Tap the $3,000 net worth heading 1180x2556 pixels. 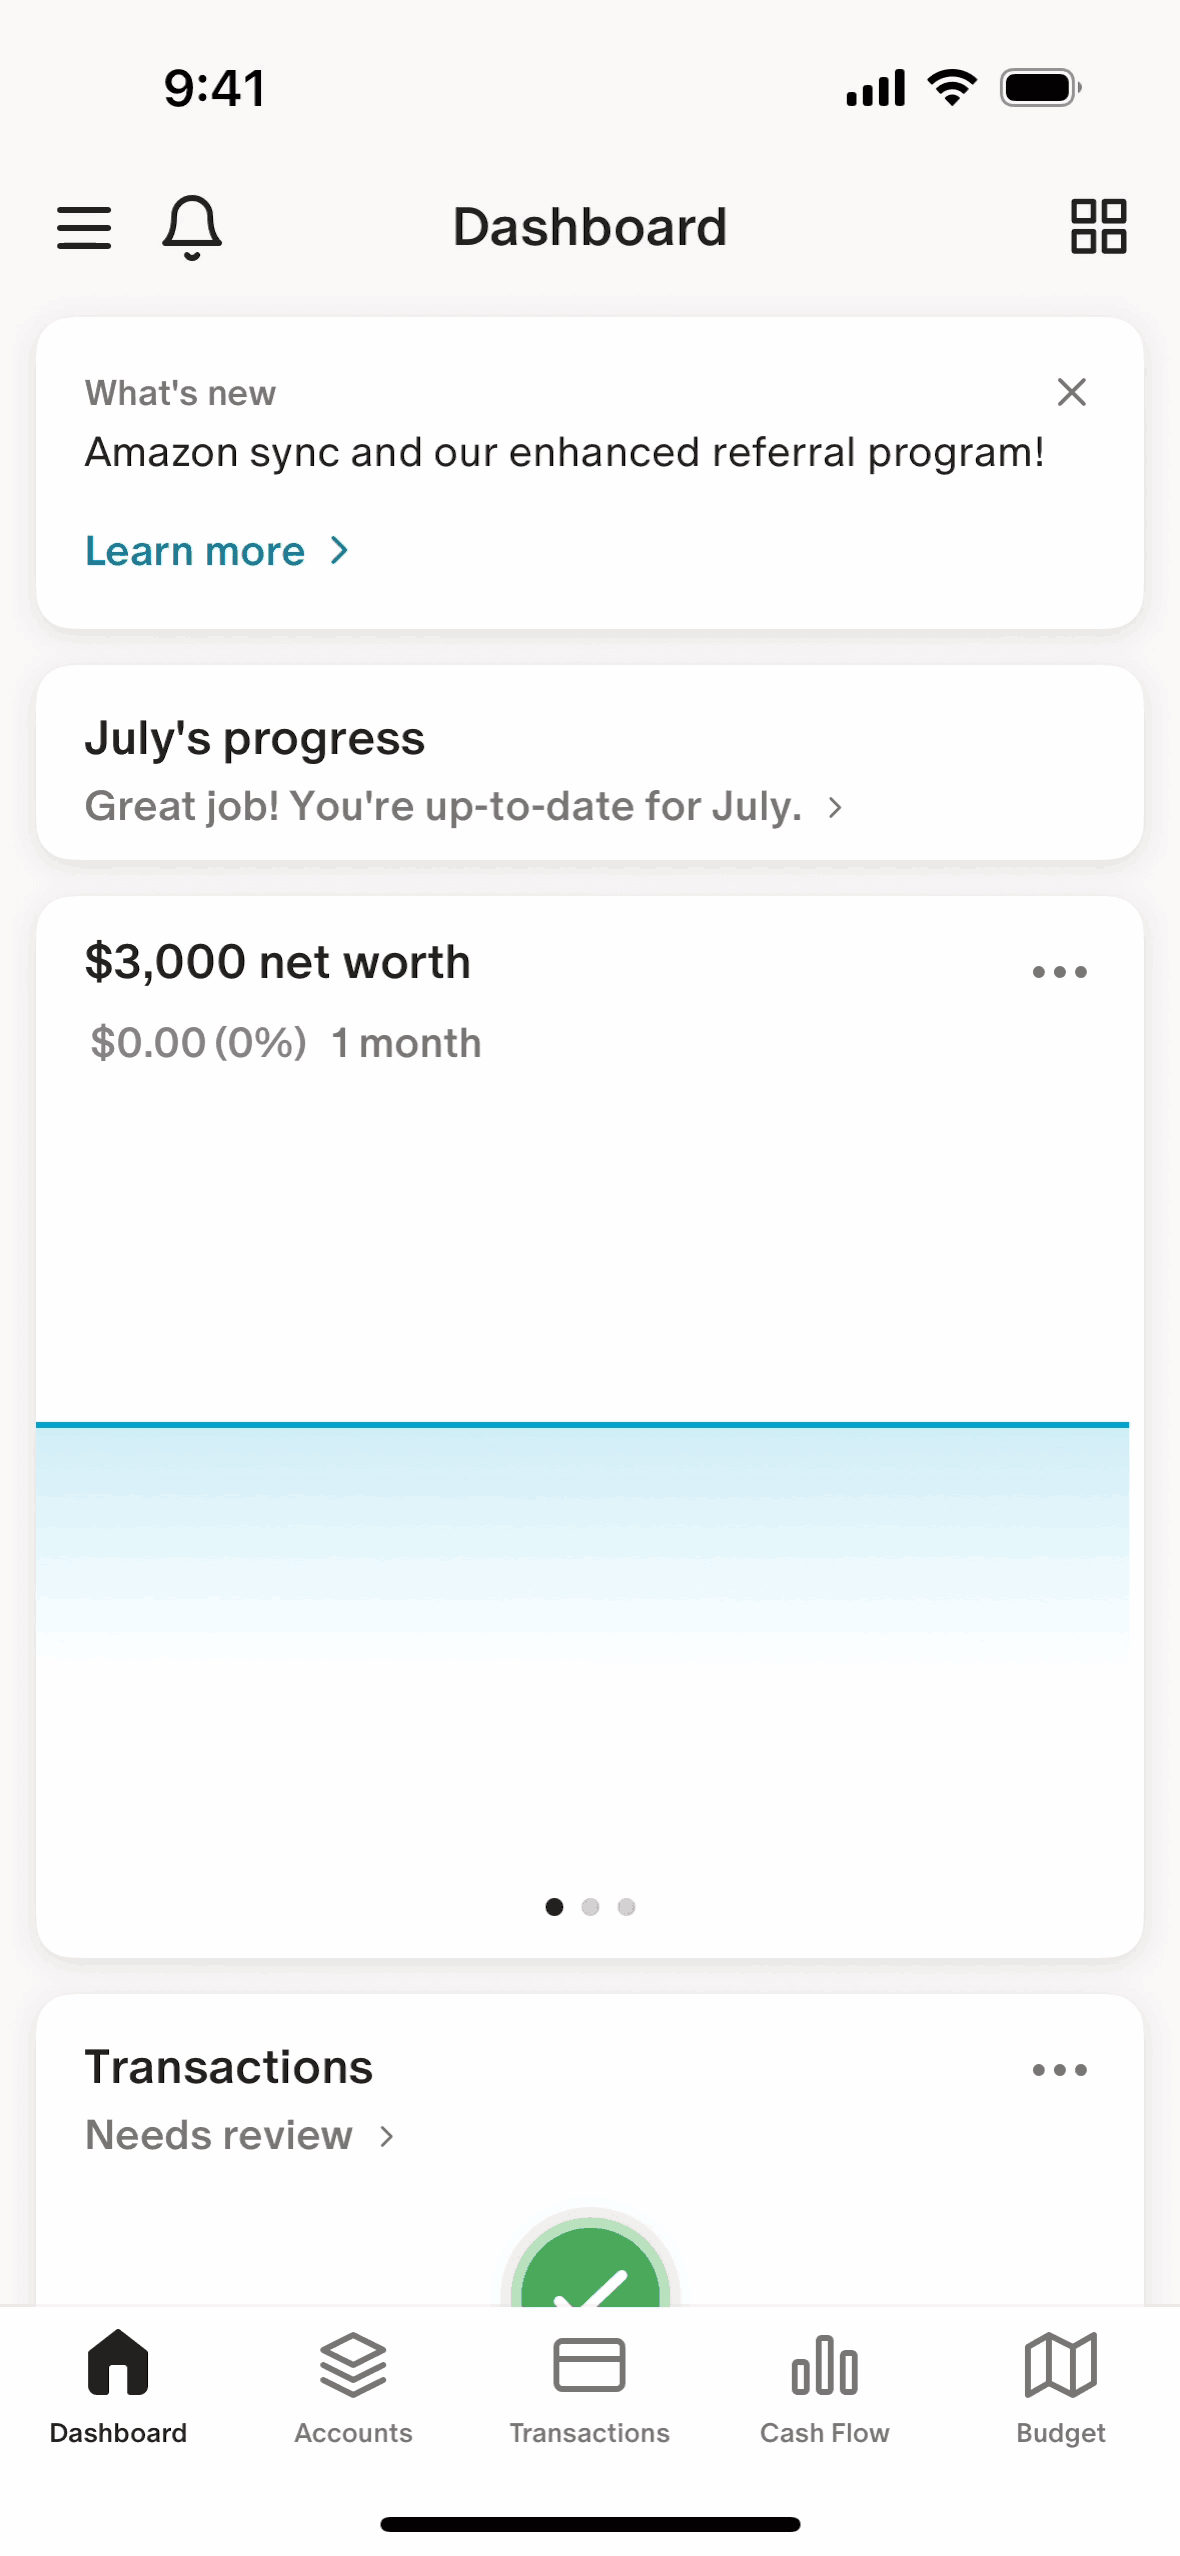coord(277,962)
